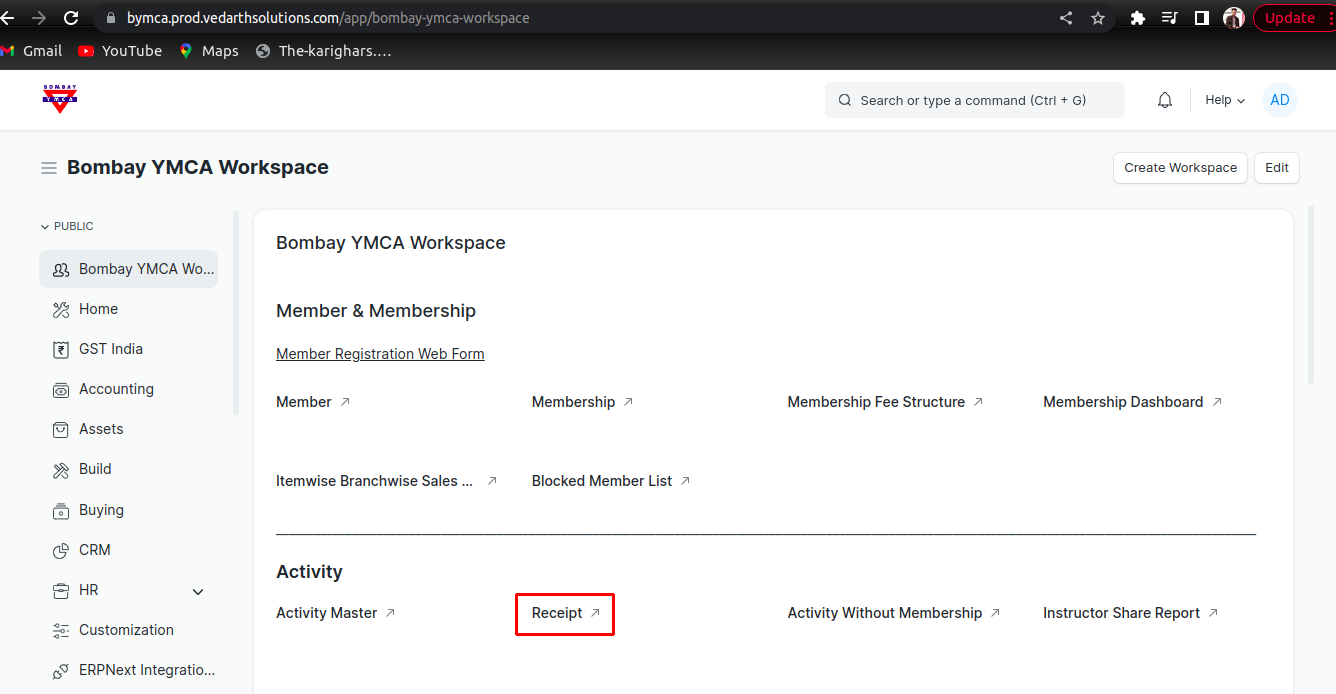Open Chrome extensions puzzle icon
1336x694 pixels.
pos(1137,18)
